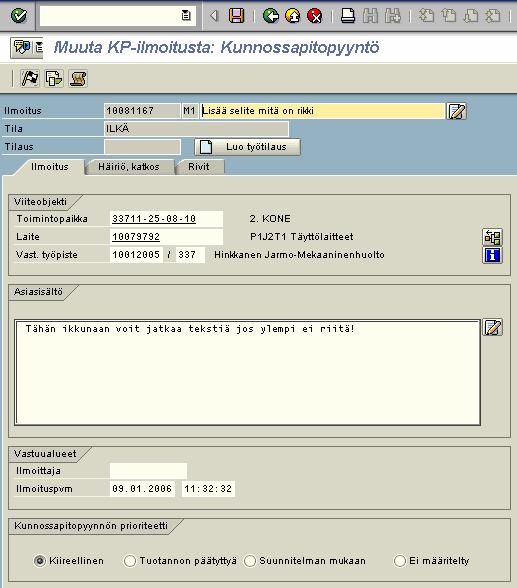Image resolution: width=517 pixels, height=588 pixels.
Task: Click the text 'Hinkkanen Jarmo-Mekaaninenhuolto'
Action: pyautogui.click(x=299, y=255)
